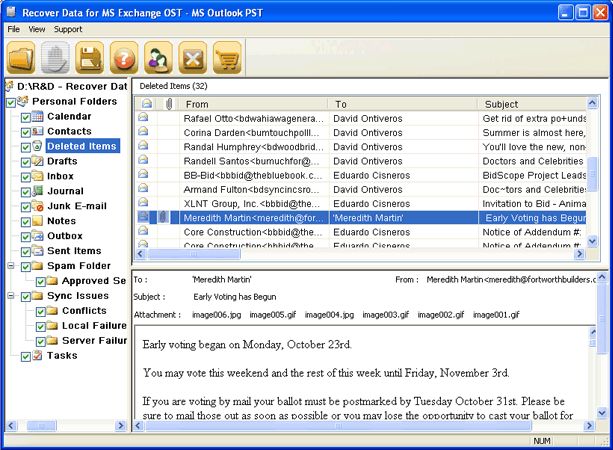Screen dimensions: 613x450
Task: Uncheck the Junk E-mail checkbox
Action: (x=26, y=207)
